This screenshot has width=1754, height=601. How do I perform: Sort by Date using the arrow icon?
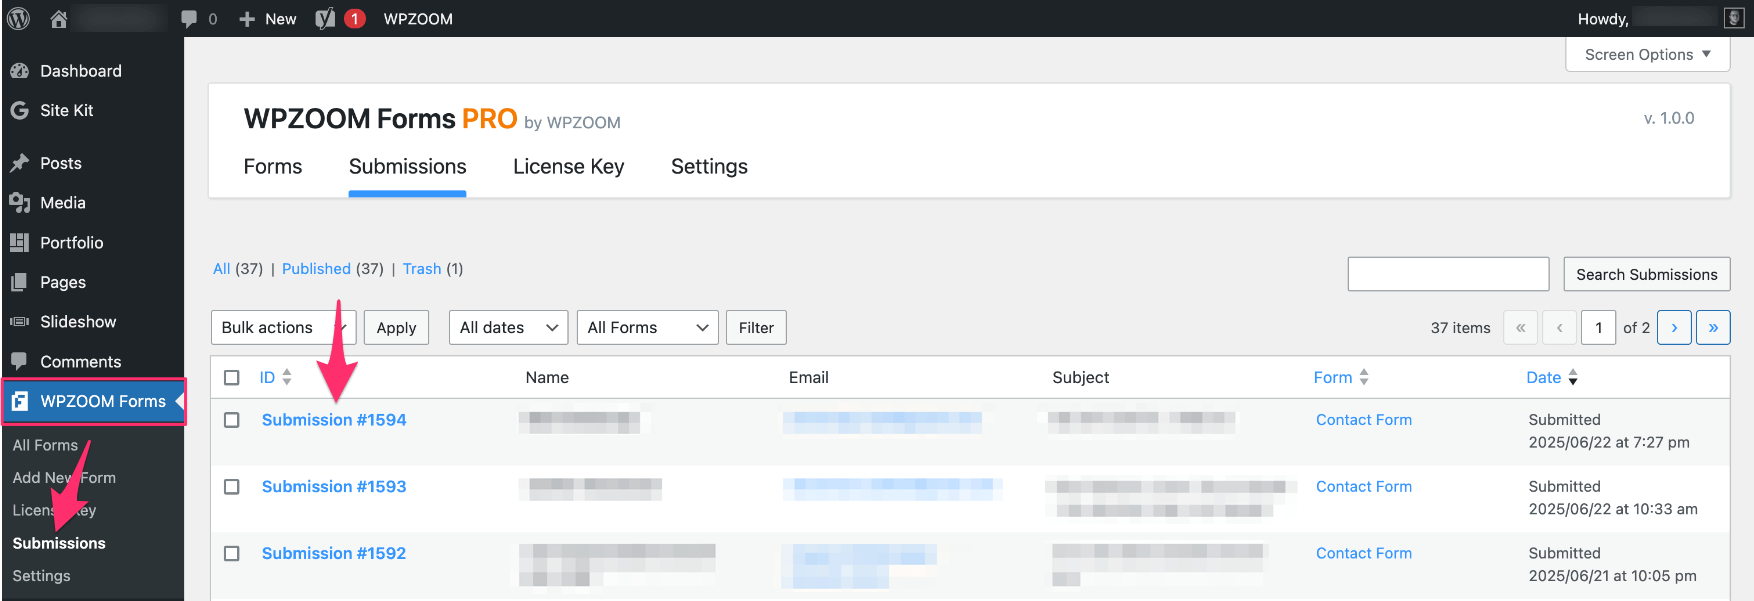pyautogui.click(x=1573, y=377)
